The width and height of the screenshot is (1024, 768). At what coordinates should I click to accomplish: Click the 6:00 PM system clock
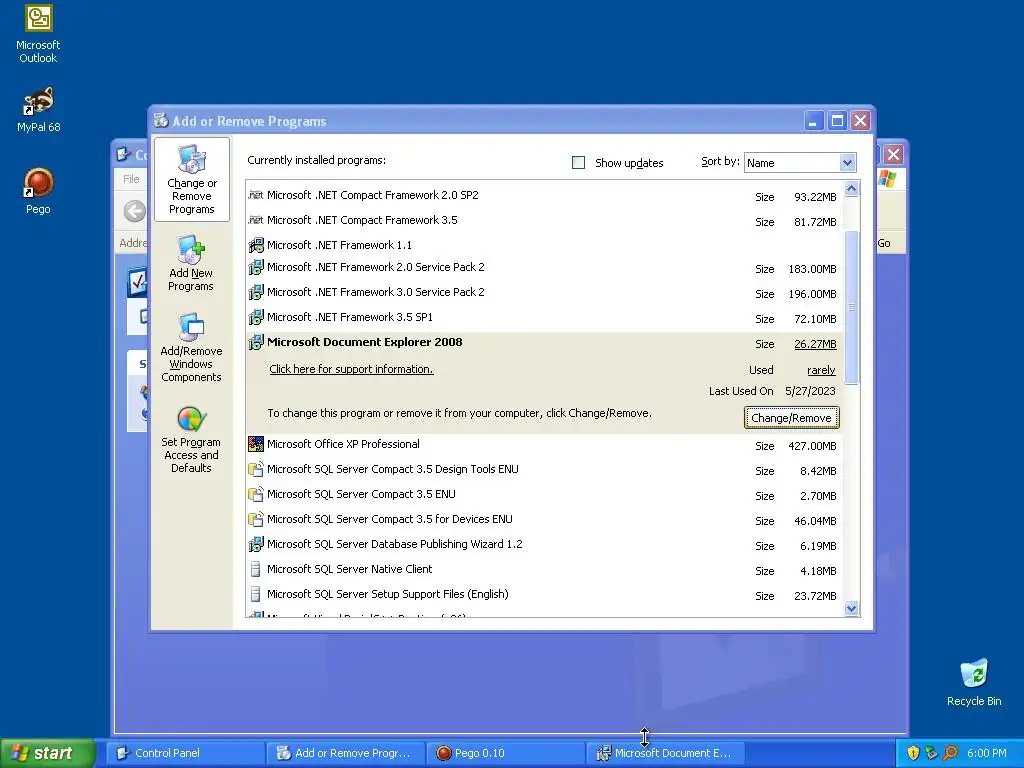(x=986, y=753)
